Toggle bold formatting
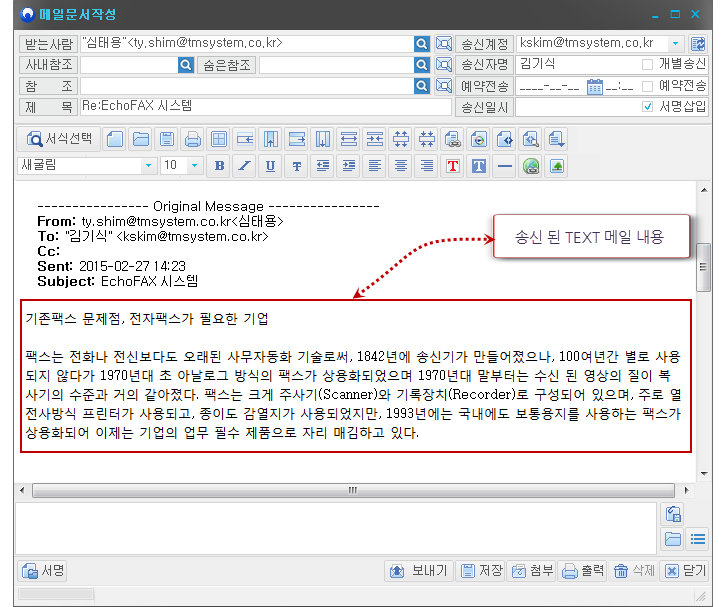The width and height of the screenshot is (727, 607). tap(220, 166)
